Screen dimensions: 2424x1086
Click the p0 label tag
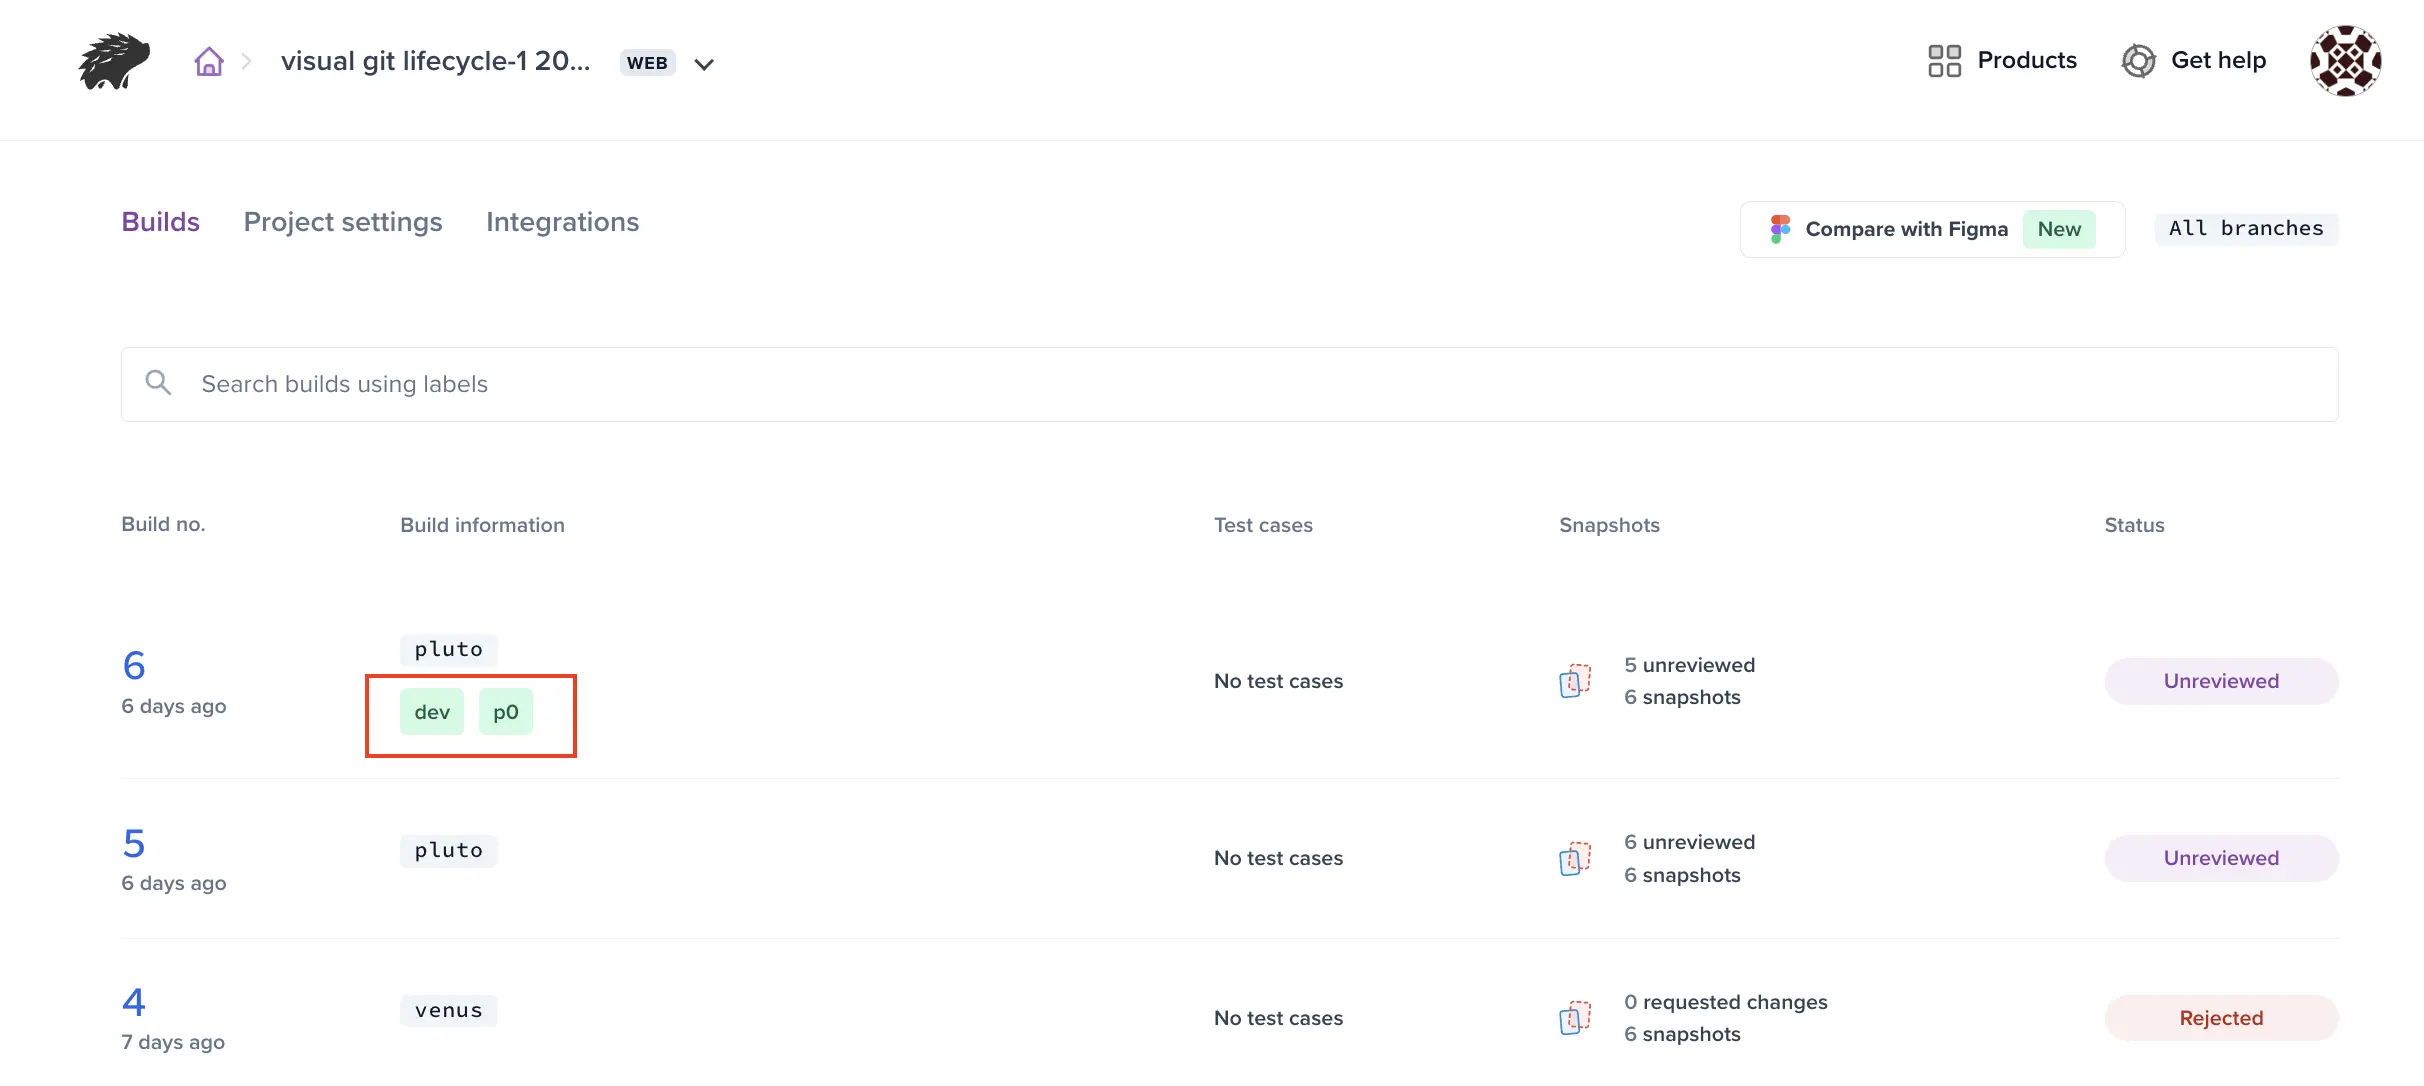click(x=506, y=712)
